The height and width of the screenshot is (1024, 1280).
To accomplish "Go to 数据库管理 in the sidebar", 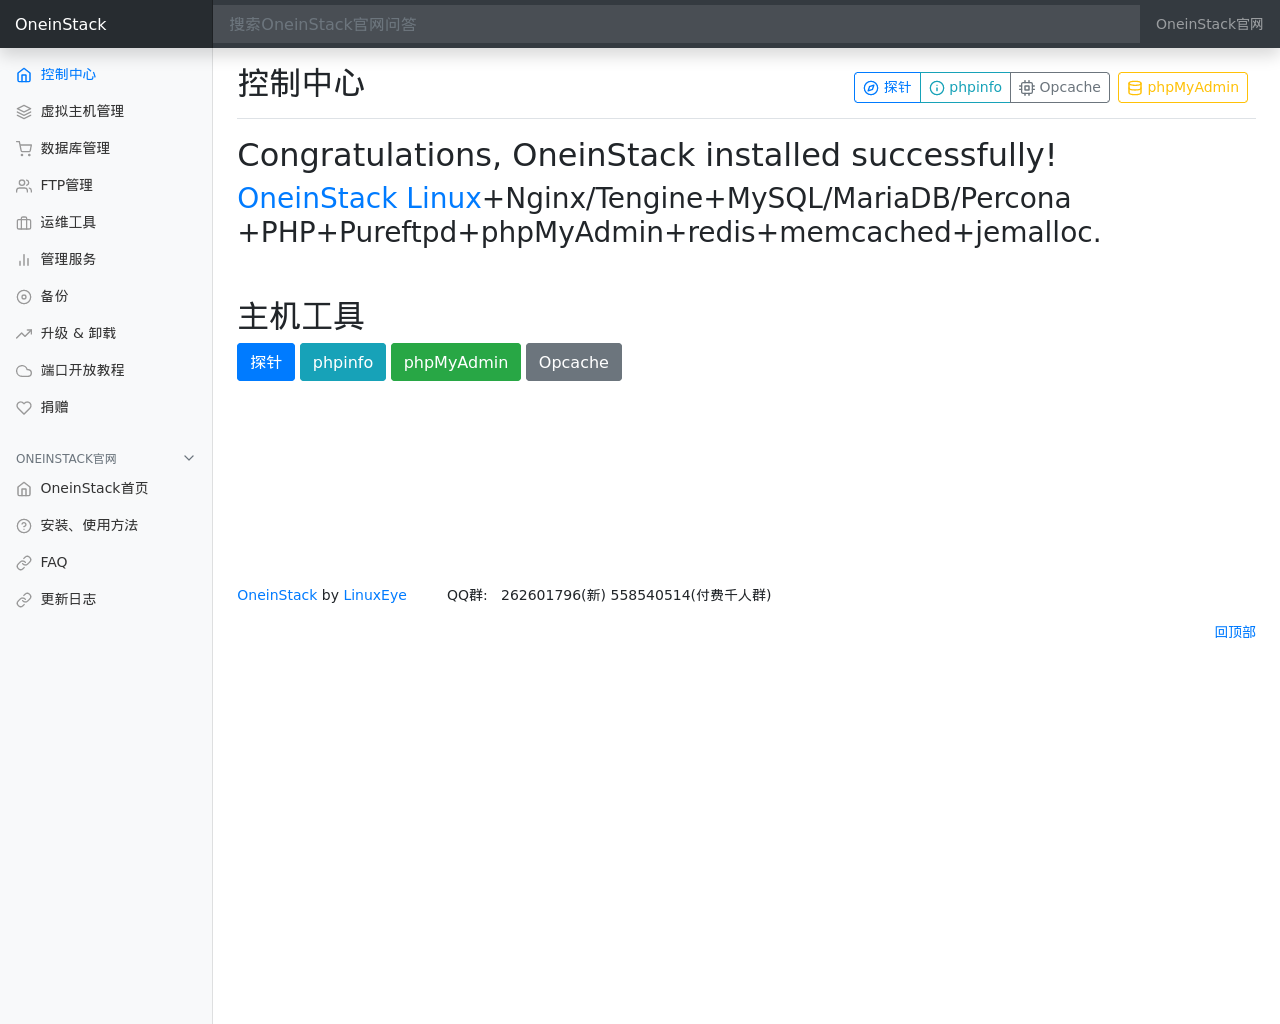I will click(106, 148).
